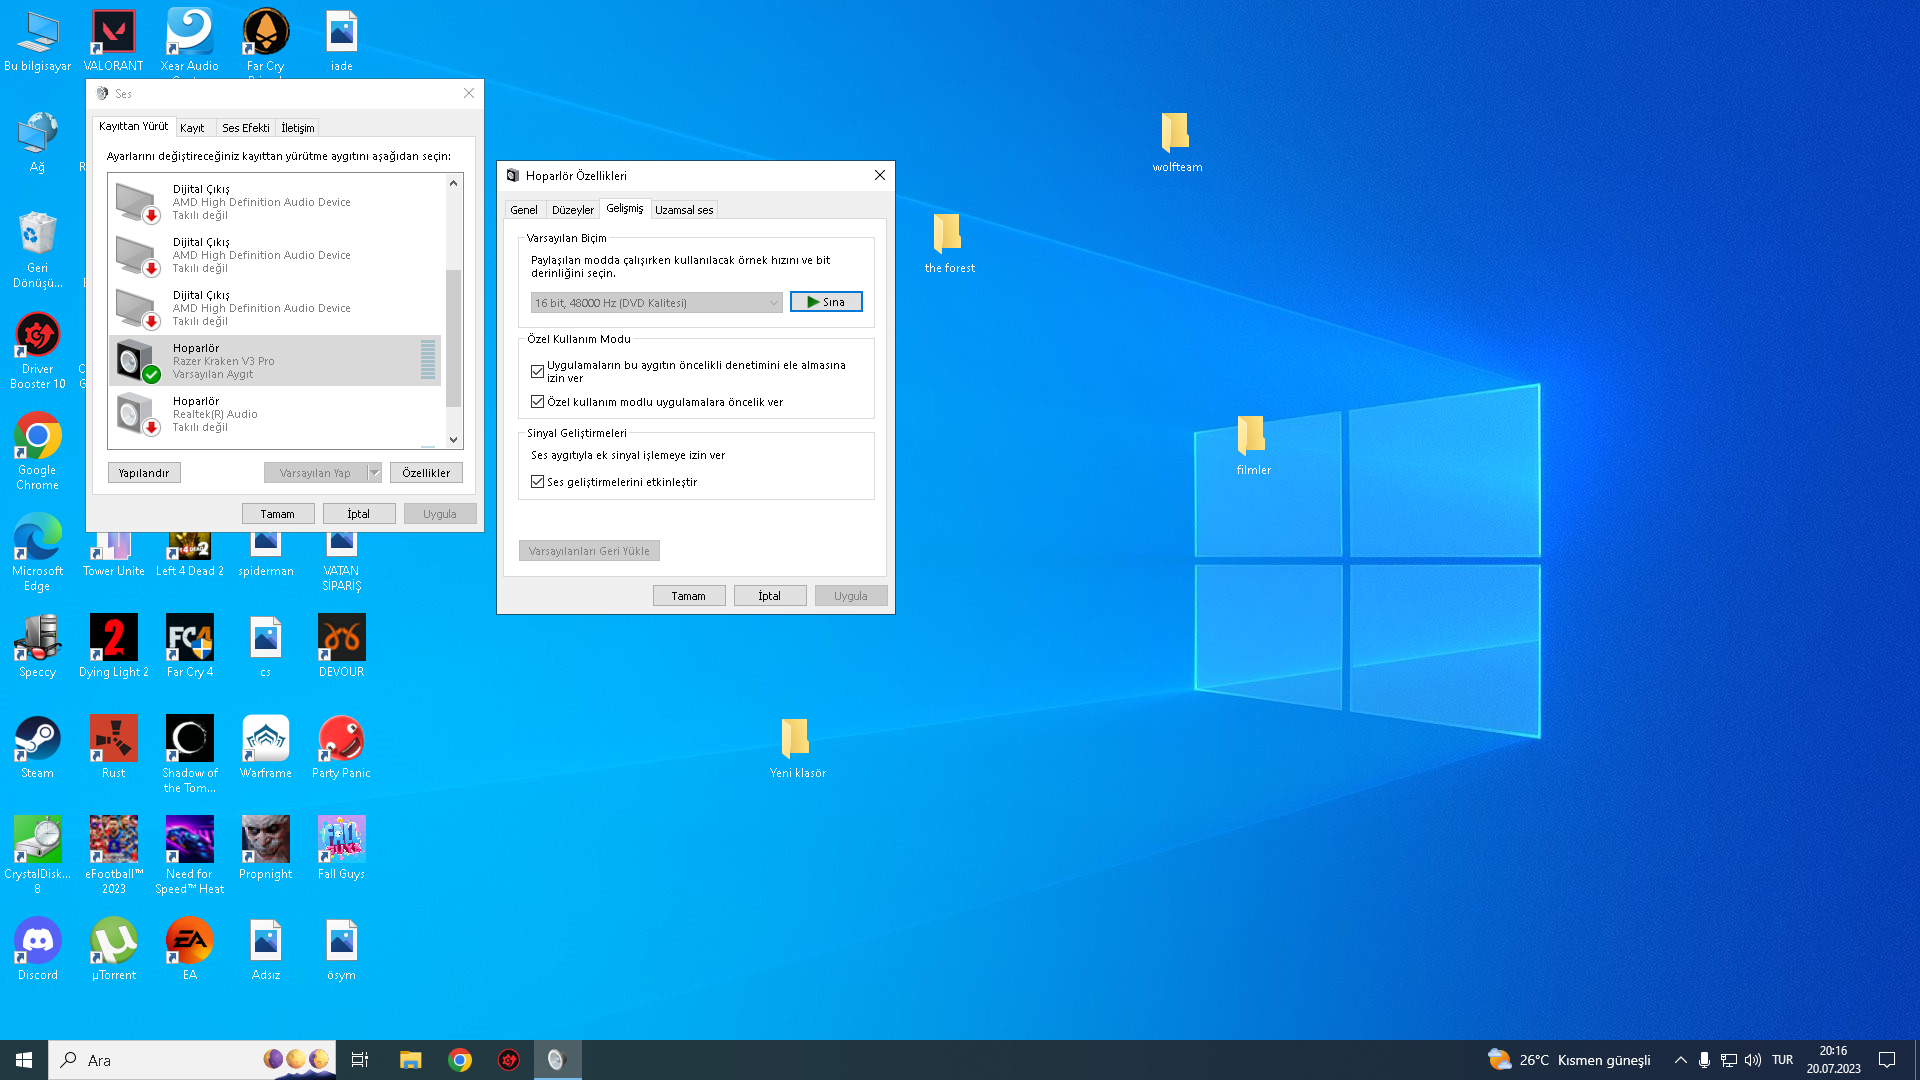Image resolution: width=1920 pixels, height=1080 pixels.
Task: Open the VALORANT desktop shortcut
Action: tap(113, 40)
